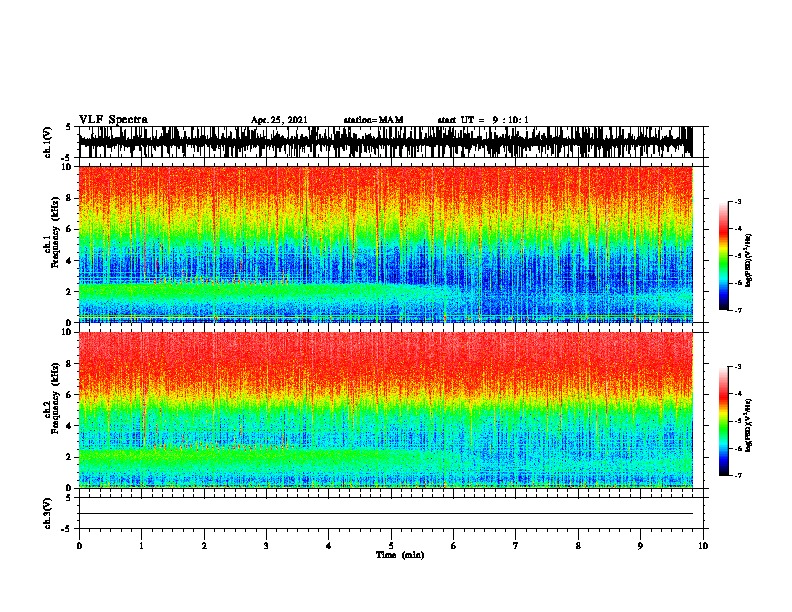Click the "10" kHz tick of ch.2 spectrogram
This screenshot has height=612, width=792.
68,332
